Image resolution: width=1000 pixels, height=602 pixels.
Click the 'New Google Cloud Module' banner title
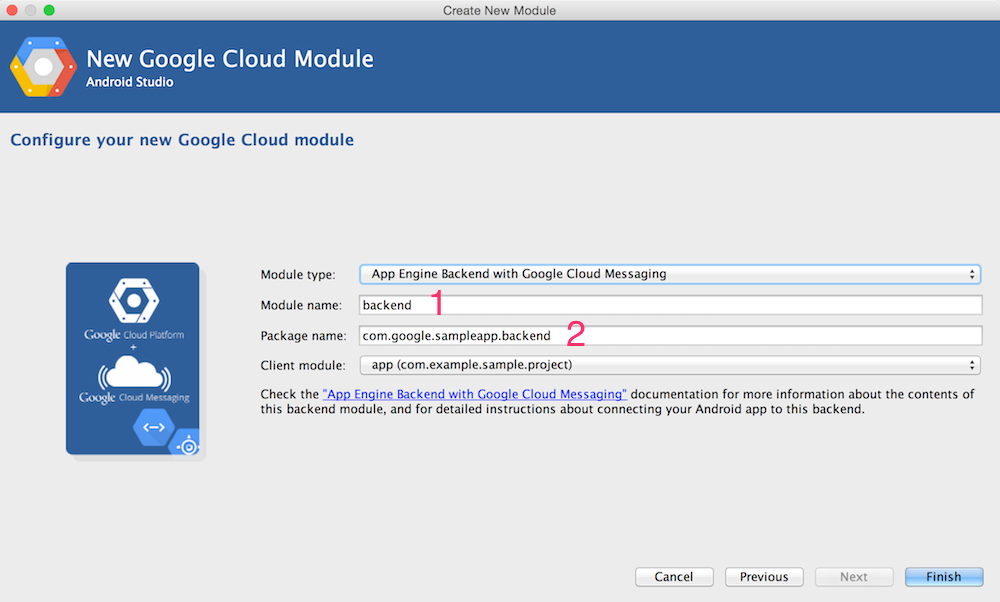pos(230,59)
